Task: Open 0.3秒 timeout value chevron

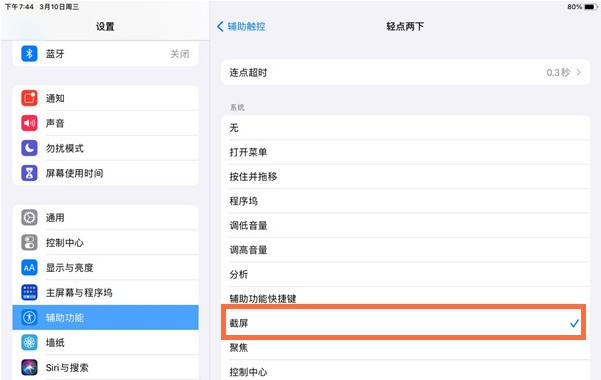Action: pyautogui.click(x=563, y=72)
